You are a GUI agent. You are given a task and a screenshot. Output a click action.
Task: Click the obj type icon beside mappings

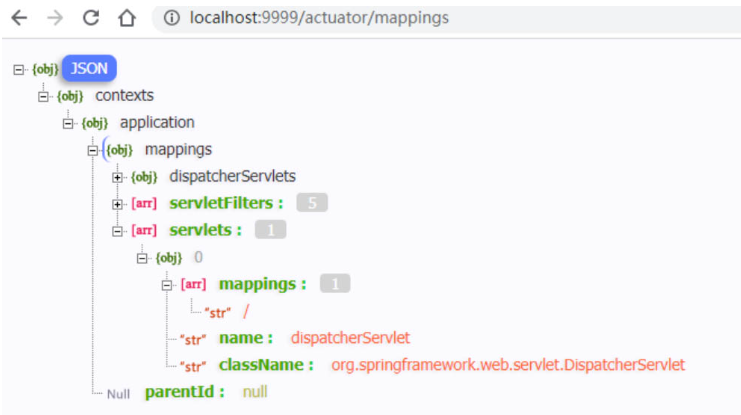coord(119,150)
